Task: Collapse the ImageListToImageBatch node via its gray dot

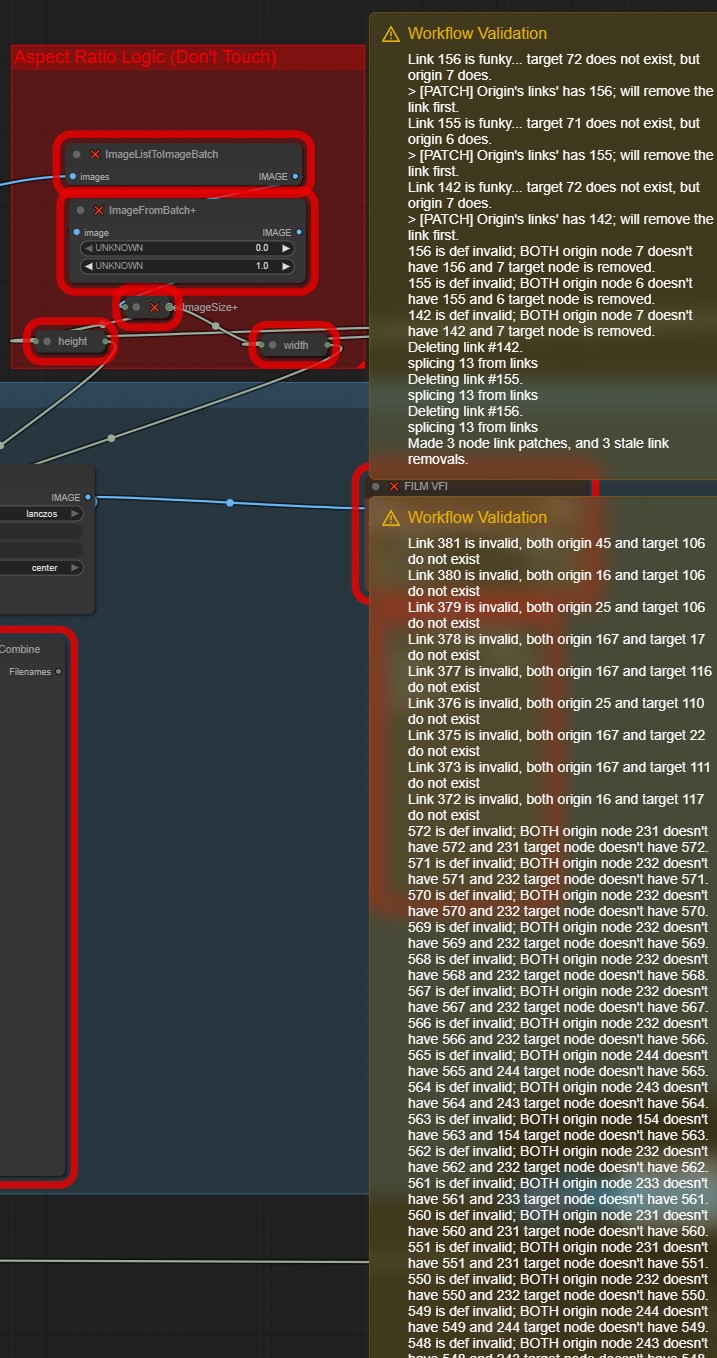Action: pyautogui.click(x=77, y=155)
